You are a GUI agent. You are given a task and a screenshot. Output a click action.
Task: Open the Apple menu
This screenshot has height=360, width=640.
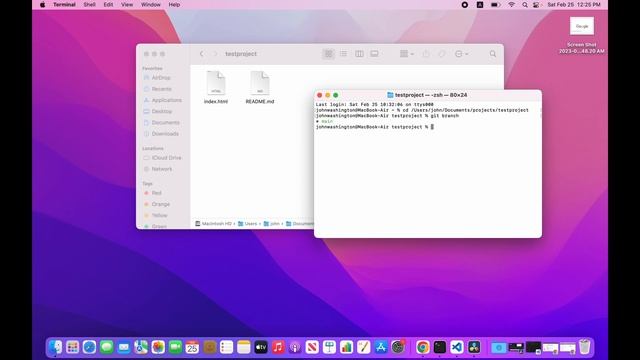tap(42, 5)
